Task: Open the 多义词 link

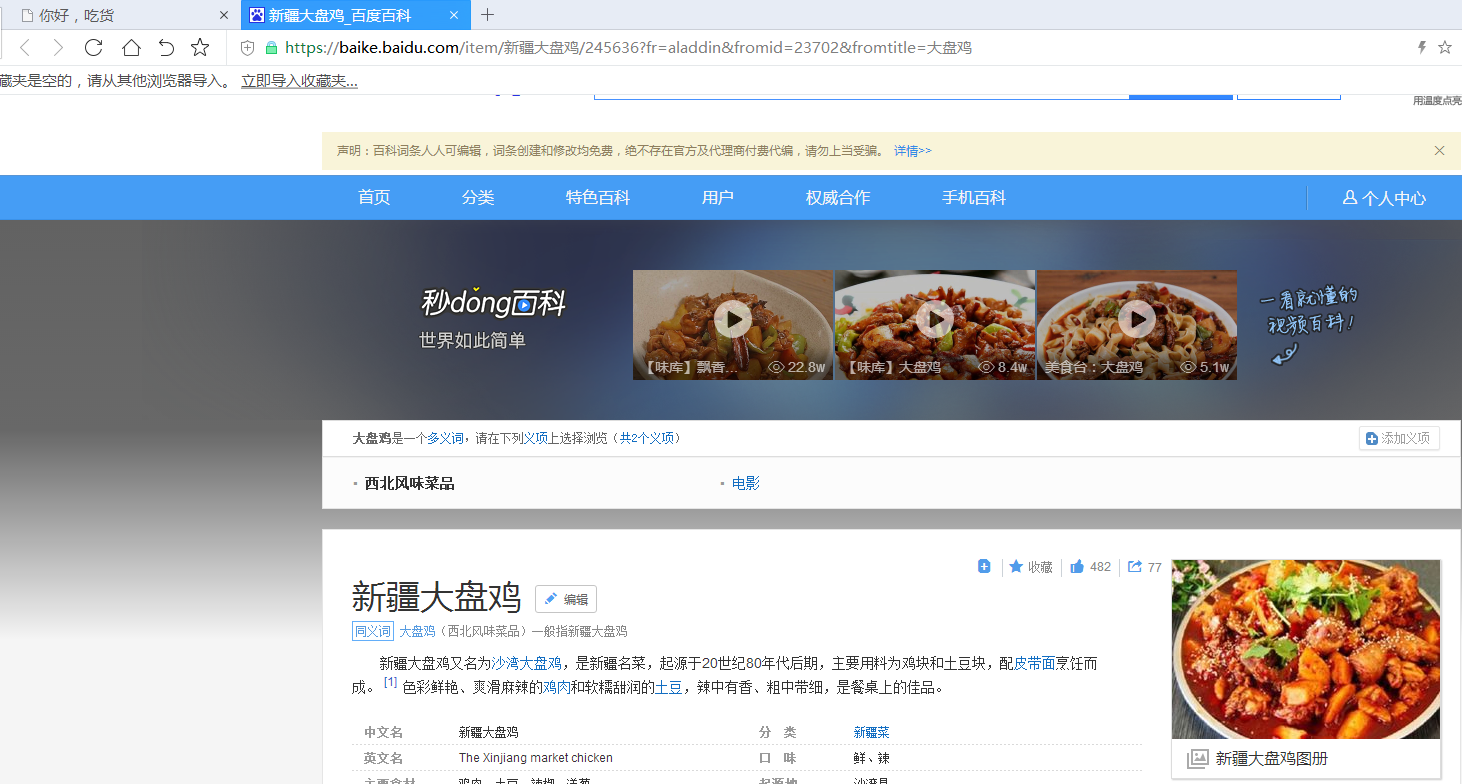Action: [x=445, y=438]
